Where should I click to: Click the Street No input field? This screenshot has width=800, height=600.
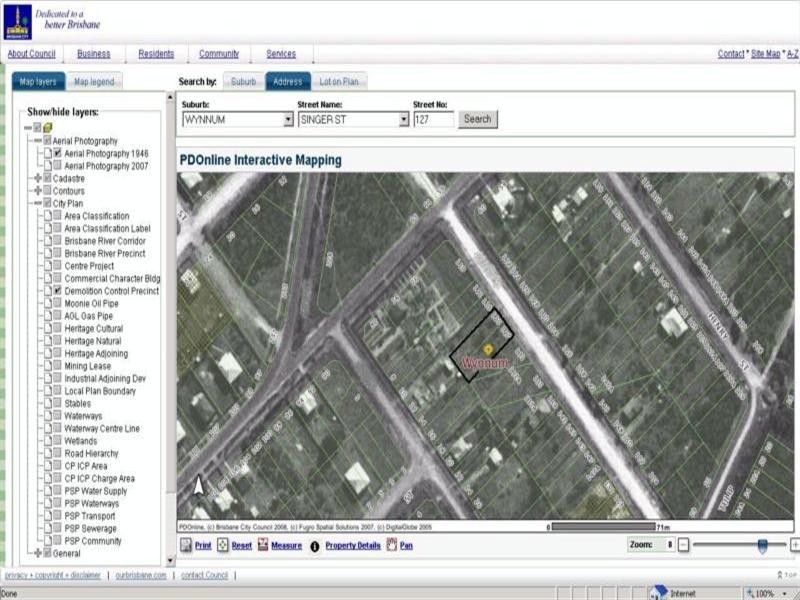tap(433, 119)
